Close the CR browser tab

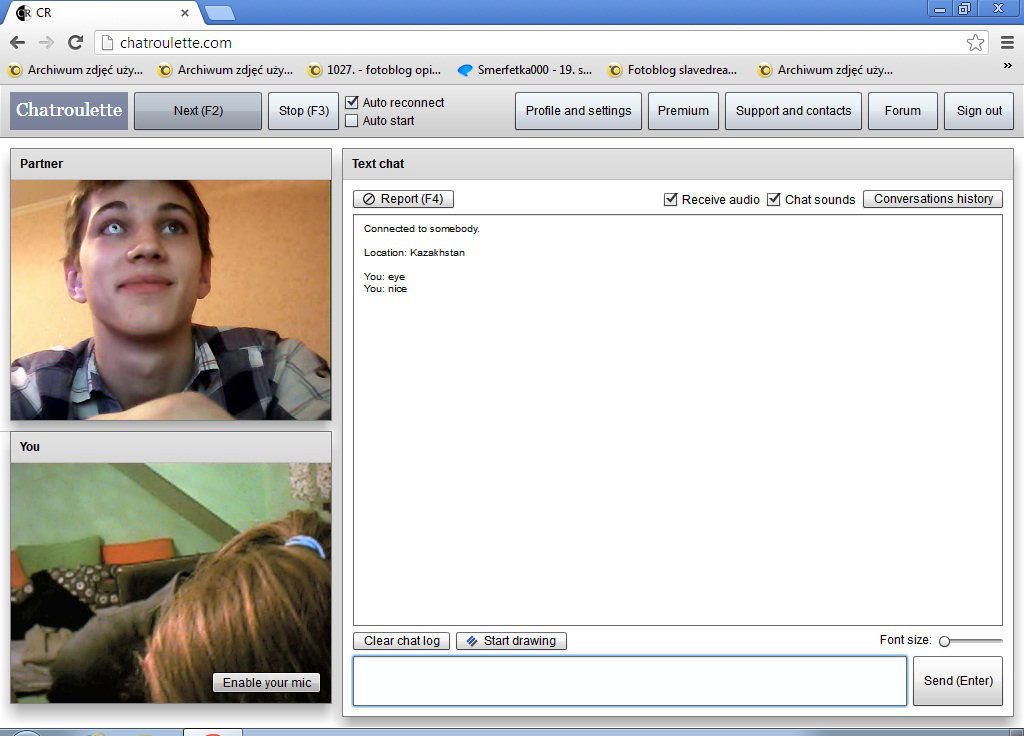(x=185, y=12)
